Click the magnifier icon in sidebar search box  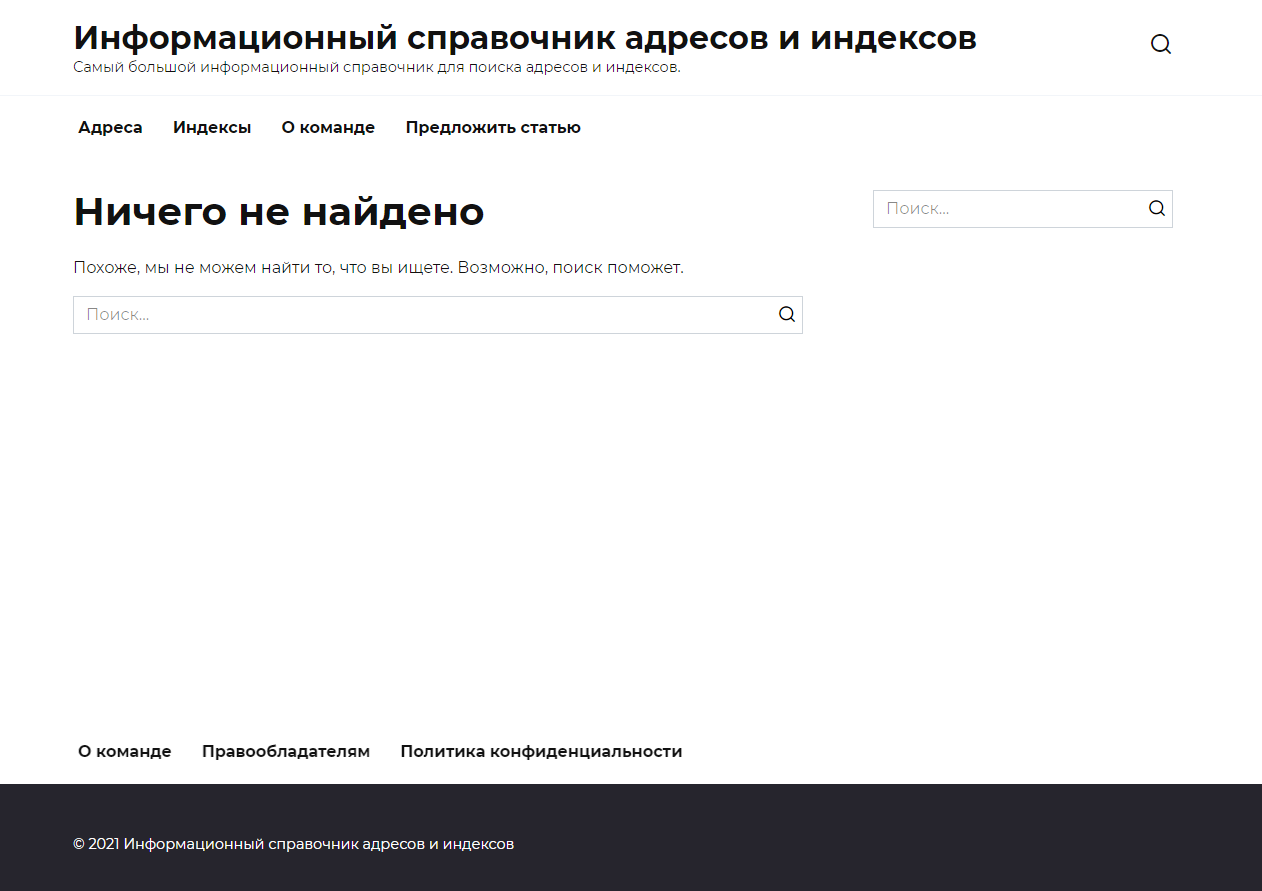point(1157,209)
